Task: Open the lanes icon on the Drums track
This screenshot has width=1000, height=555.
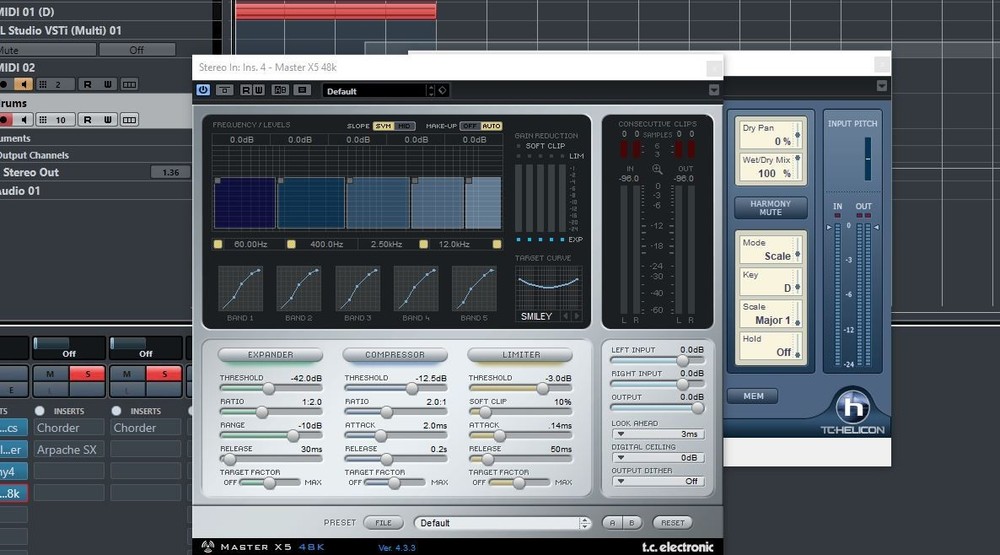Action: click(x=129, y=120)
